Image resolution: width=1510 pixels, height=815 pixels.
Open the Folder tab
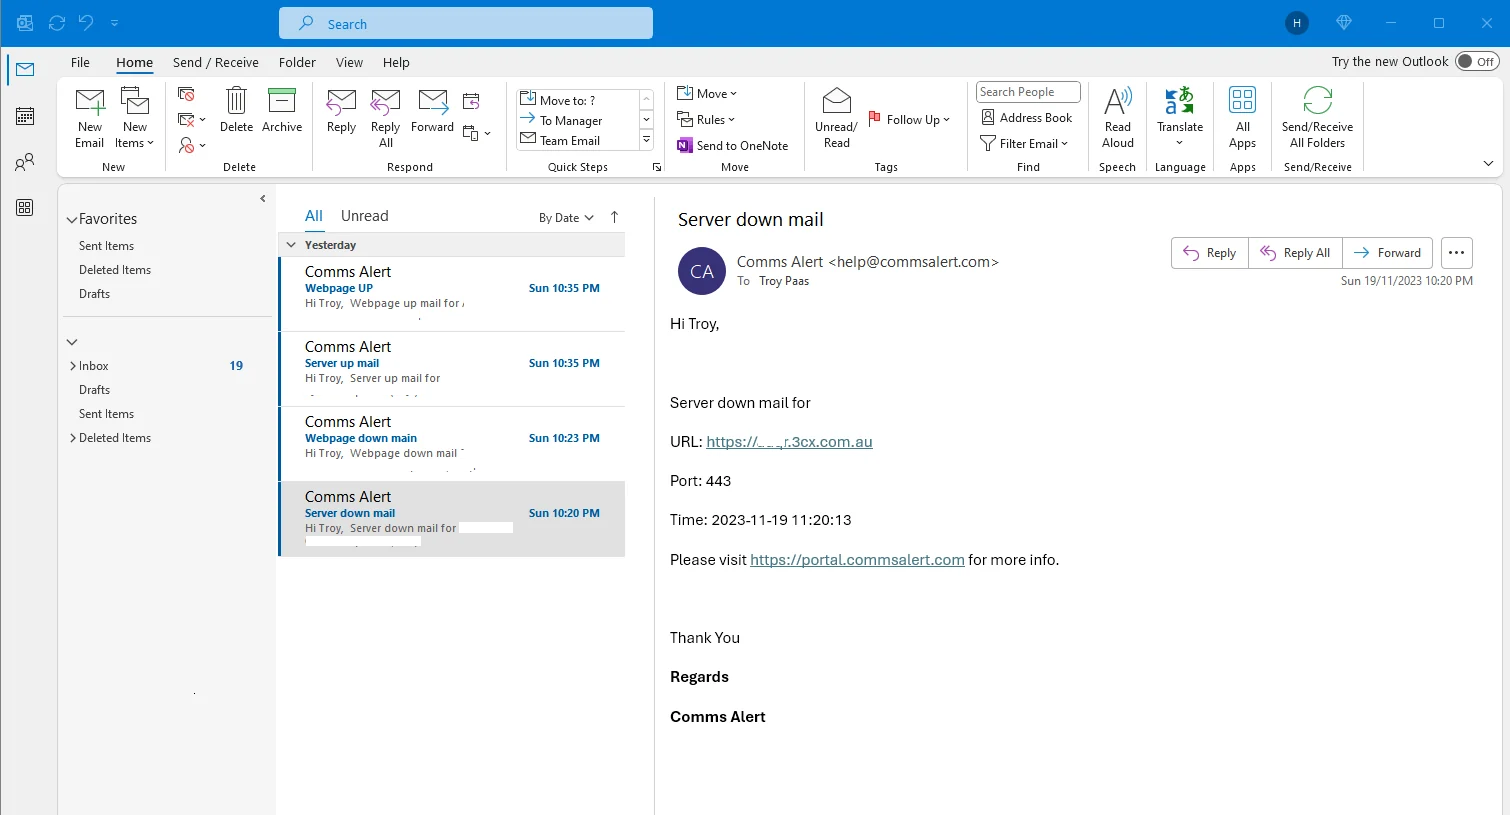click(297, 62)
